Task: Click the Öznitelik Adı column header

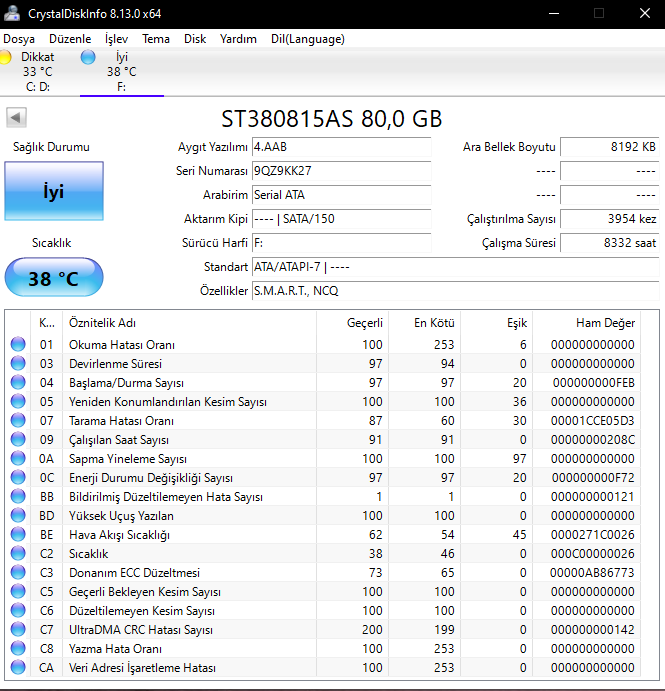Action: 102,323
